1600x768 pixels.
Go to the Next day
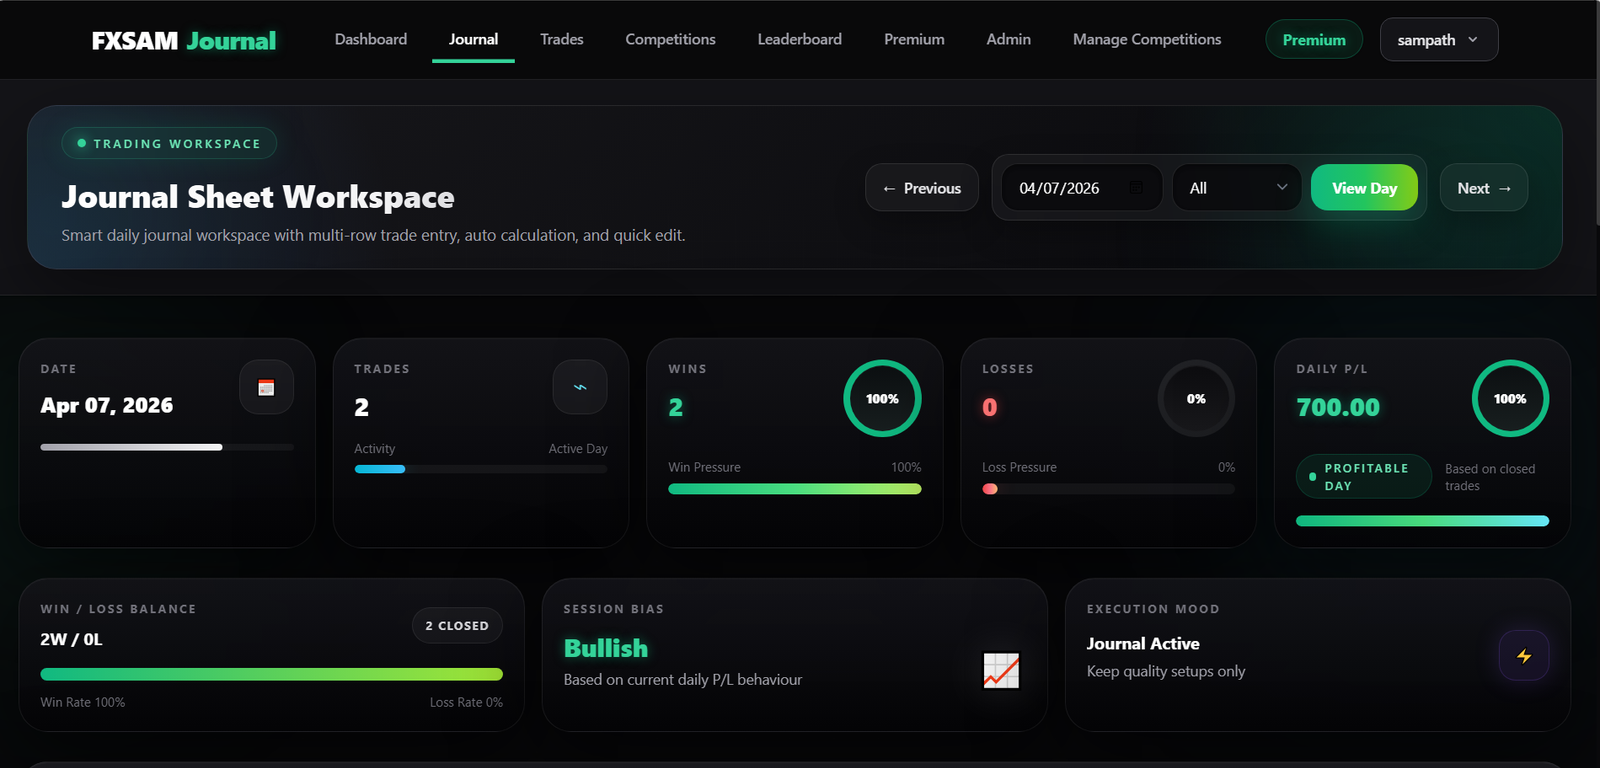pos(1484,188)
